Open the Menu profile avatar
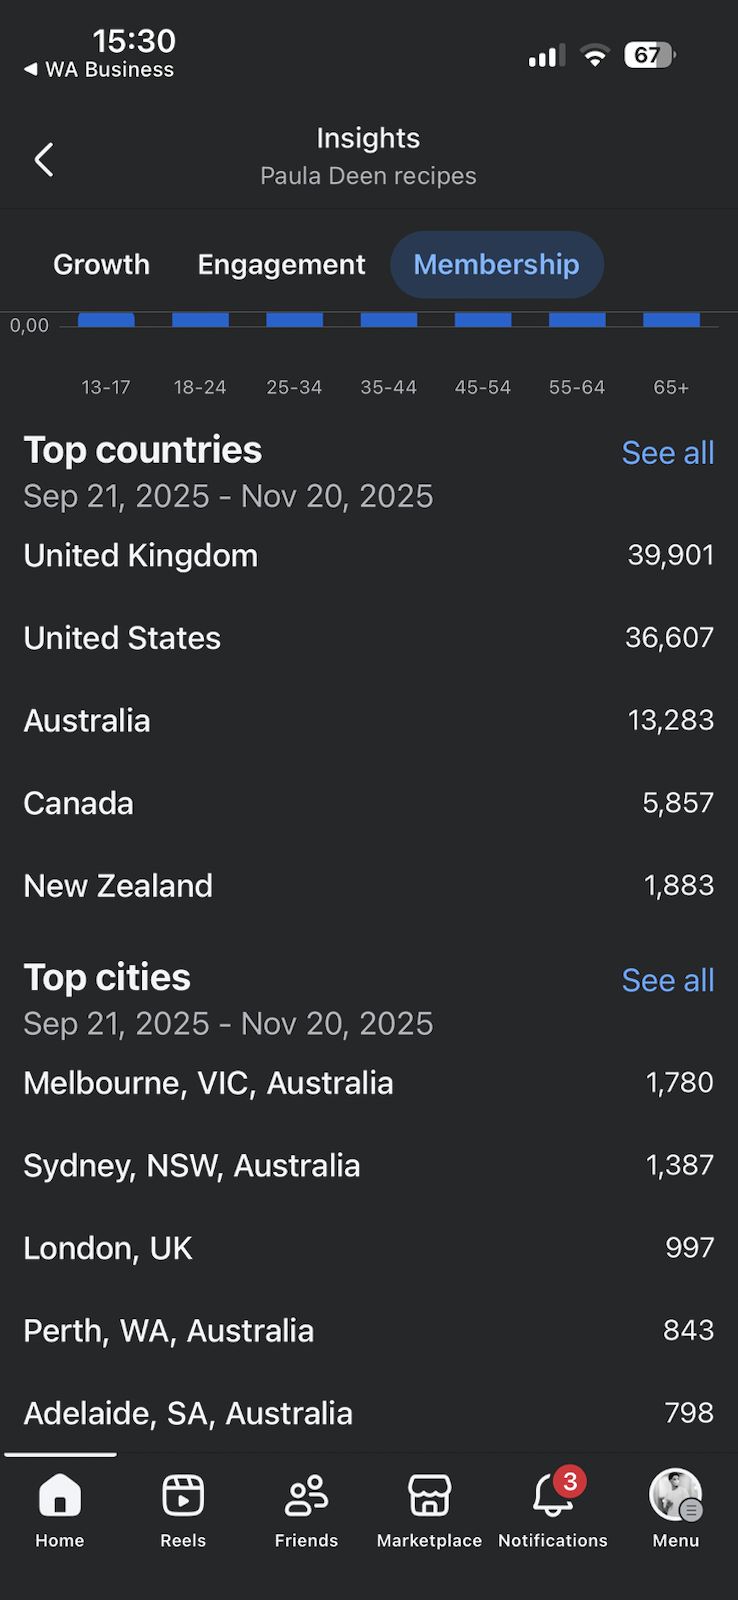 pyautogui.click(x=676, y=1496)
